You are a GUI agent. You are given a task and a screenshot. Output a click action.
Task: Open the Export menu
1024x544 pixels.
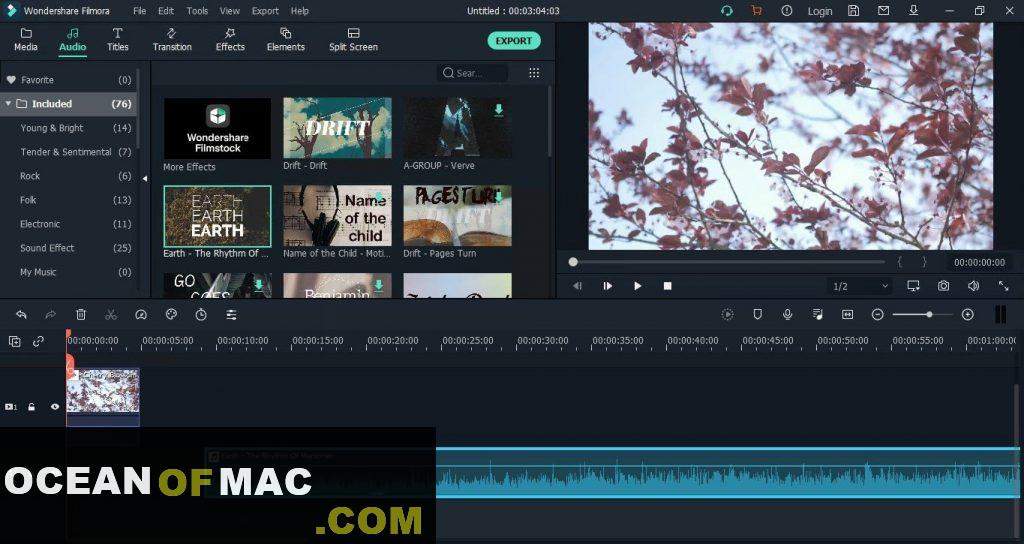click(x=265, y=11)
